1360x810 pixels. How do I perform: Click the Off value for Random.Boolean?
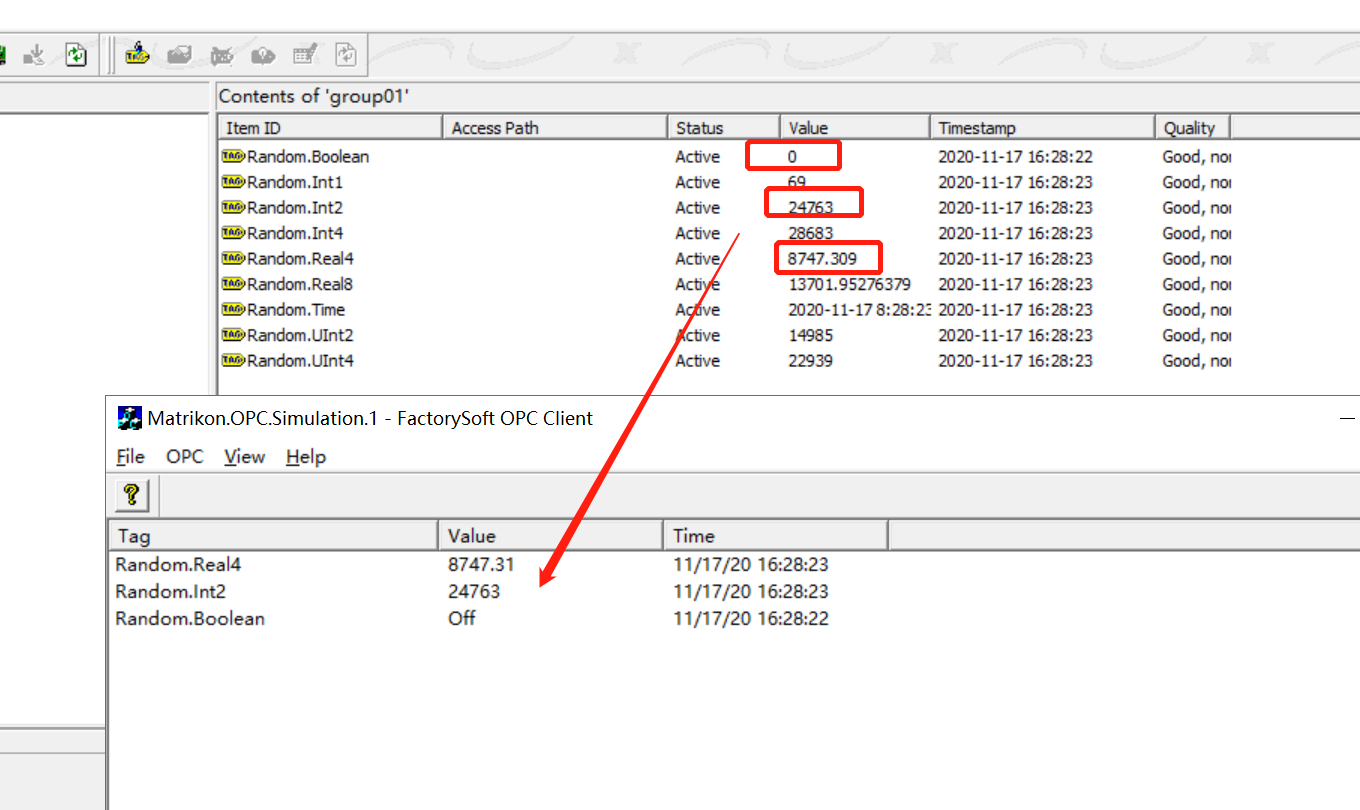[x=461, y=618]
